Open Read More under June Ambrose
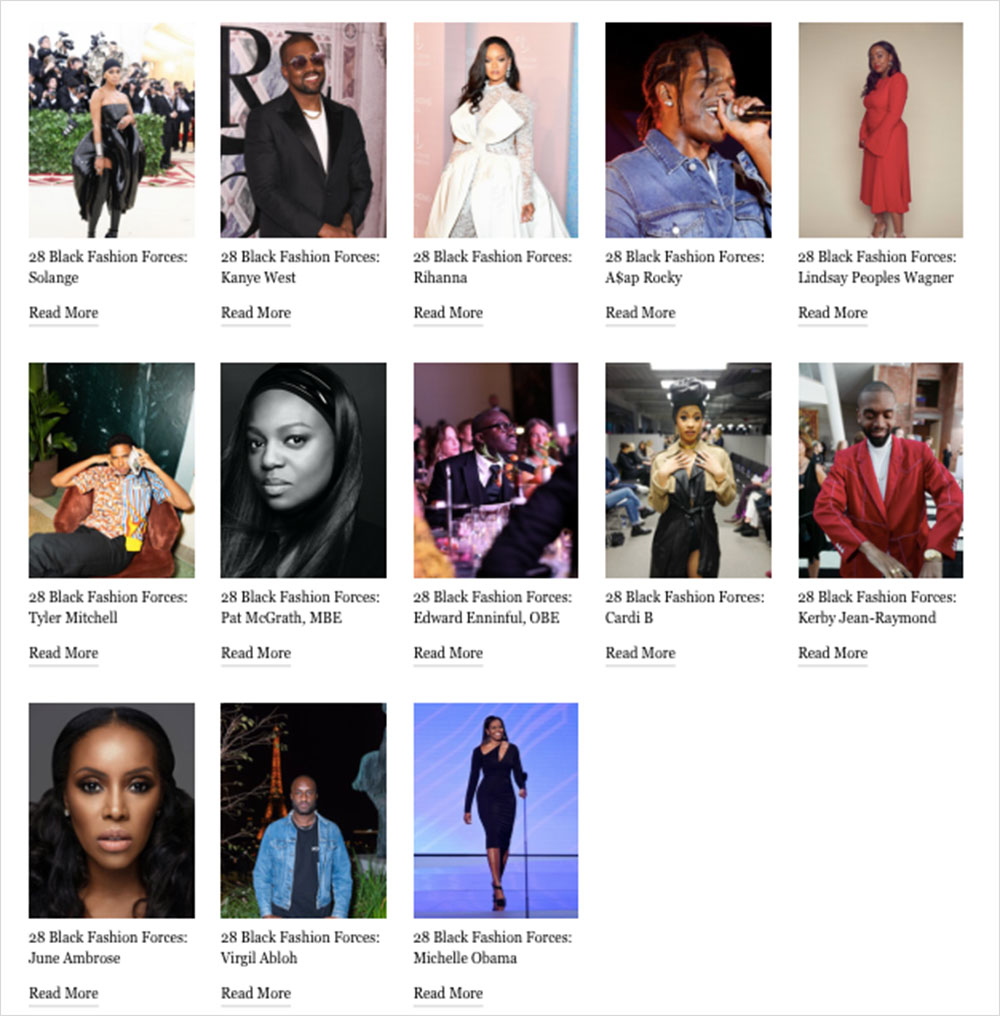Screen dimensions: 1000x1016 point(64,993)
